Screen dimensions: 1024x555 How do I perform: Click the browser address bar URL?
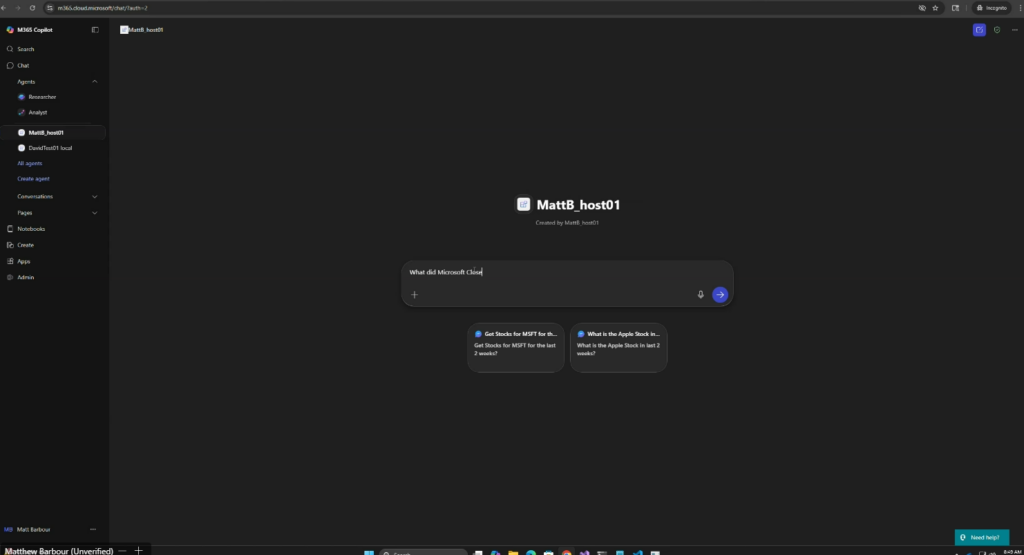103,8
